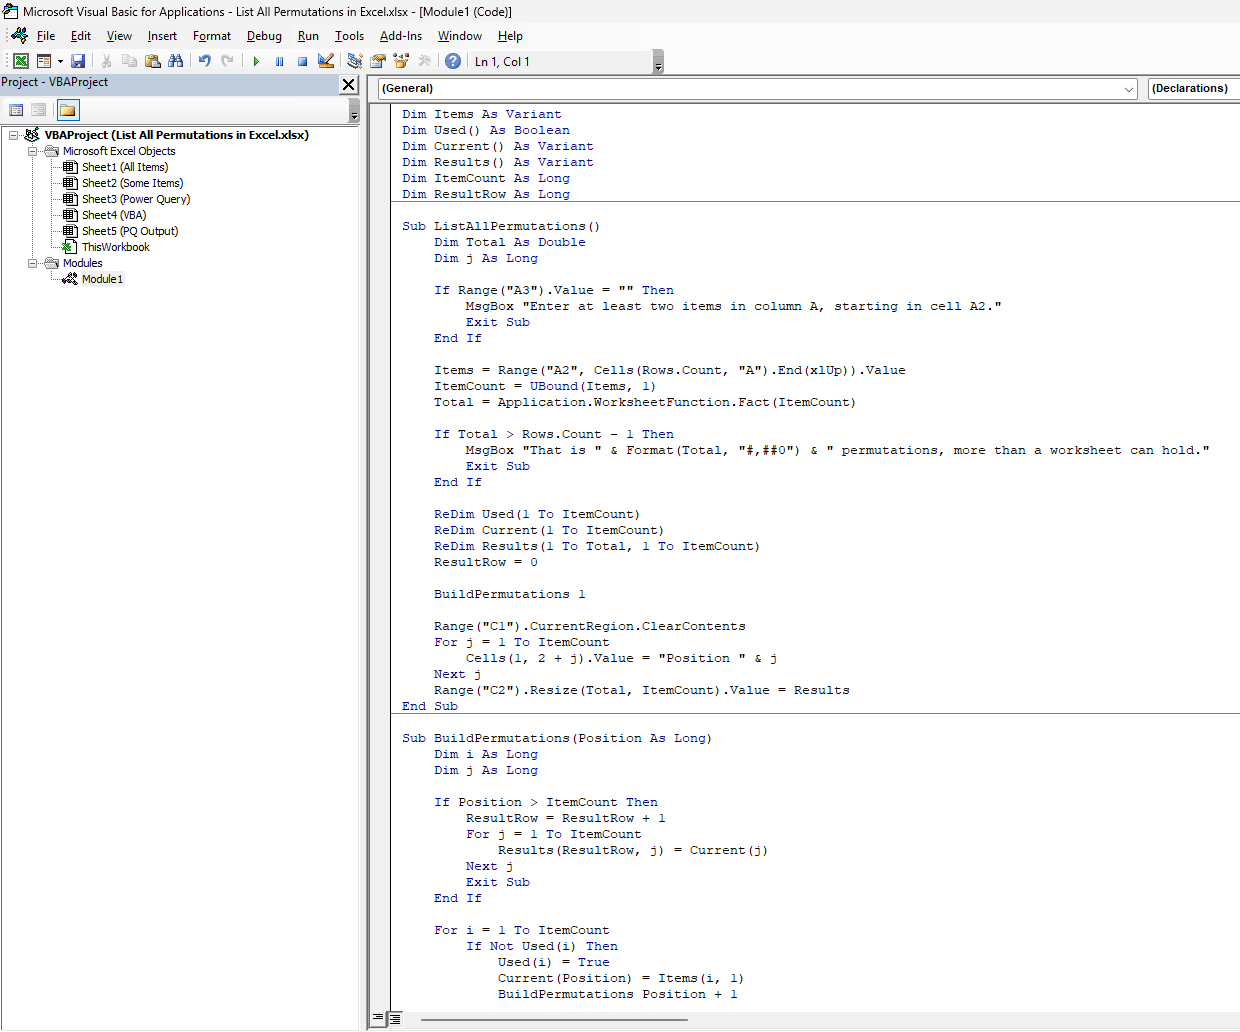This screenshot has height=1032, width=1240.
Task: Close the Project - VBAProject pane
Action: coord(349,85)
